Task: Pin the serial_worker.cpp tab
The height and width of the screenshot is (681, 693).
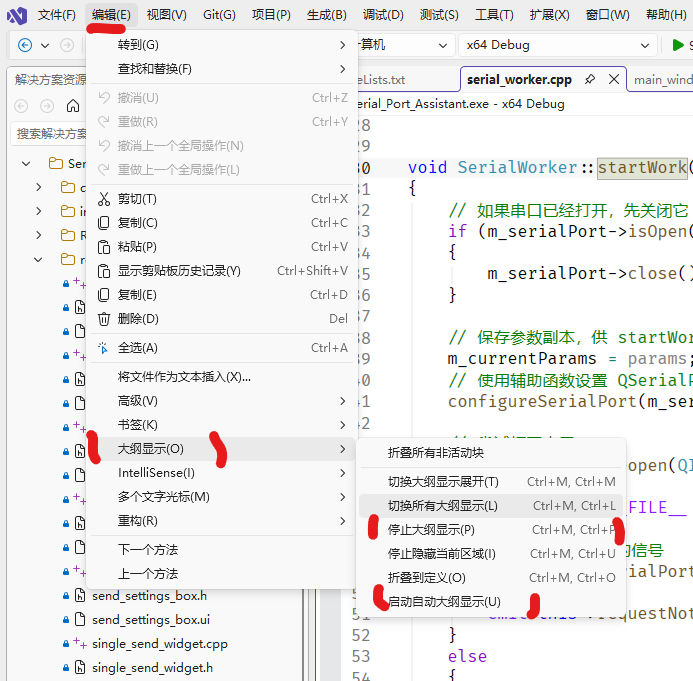Action: coord(590,80)
